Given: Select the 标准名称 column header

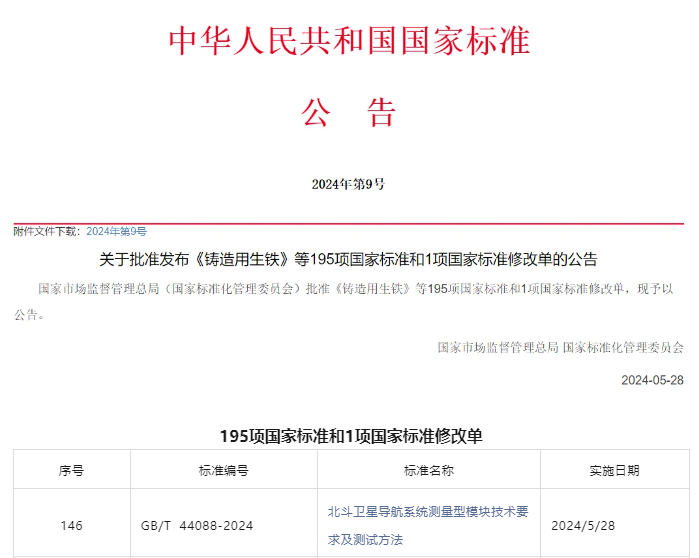Looking at the screenshot, I should [428, 470].
